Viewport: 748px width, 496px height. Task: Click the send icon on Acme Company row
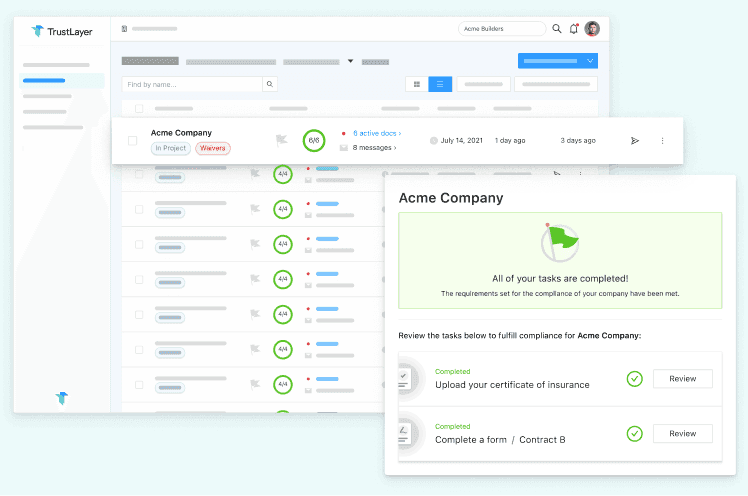635,141
